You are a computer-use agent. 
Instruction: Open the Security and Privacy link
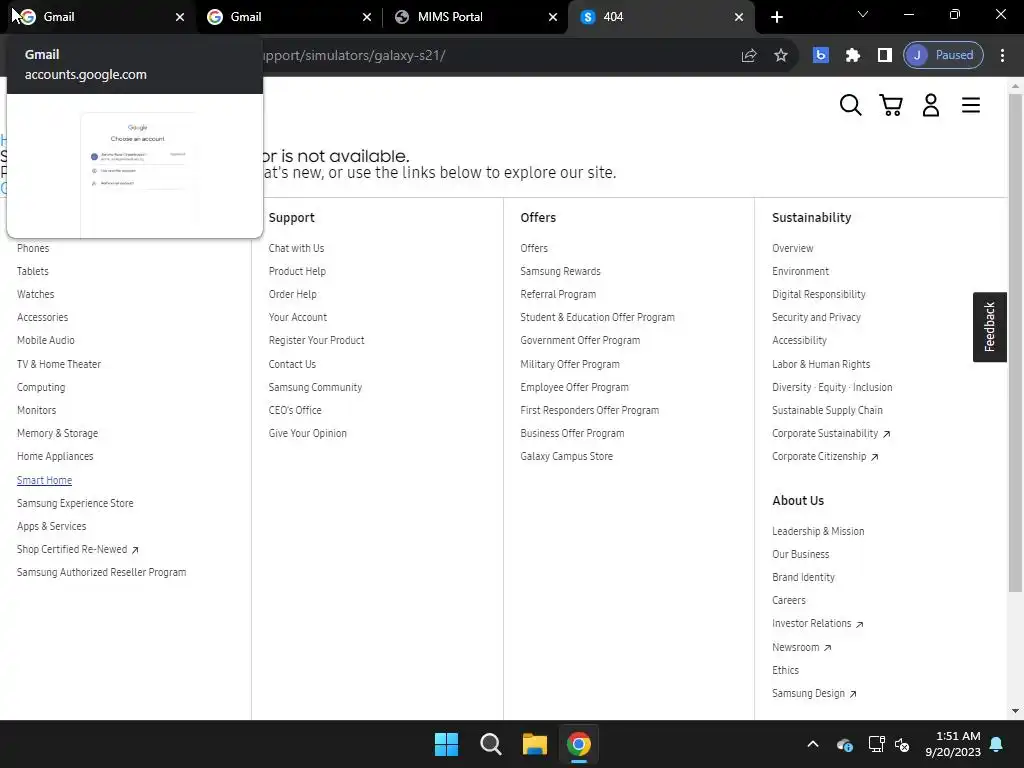(816, 317)
